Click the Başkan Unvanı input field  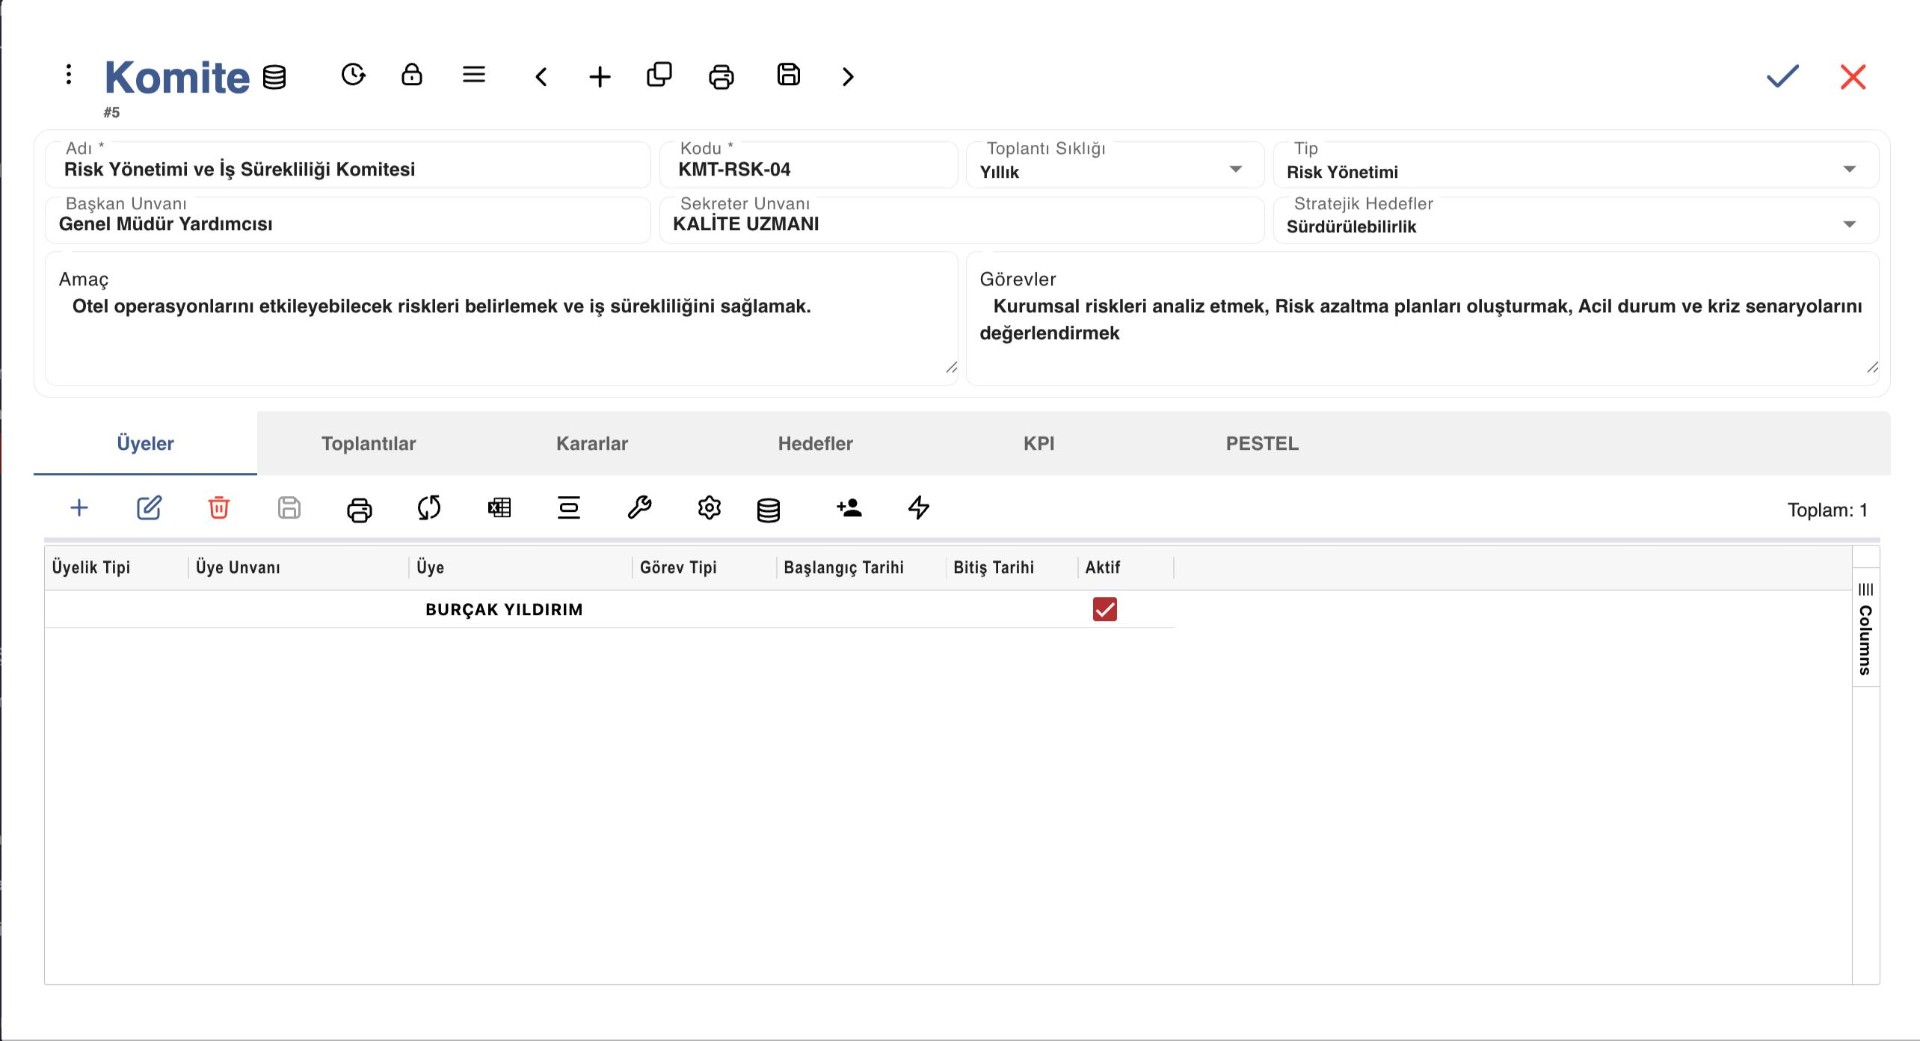coord(348,220)
